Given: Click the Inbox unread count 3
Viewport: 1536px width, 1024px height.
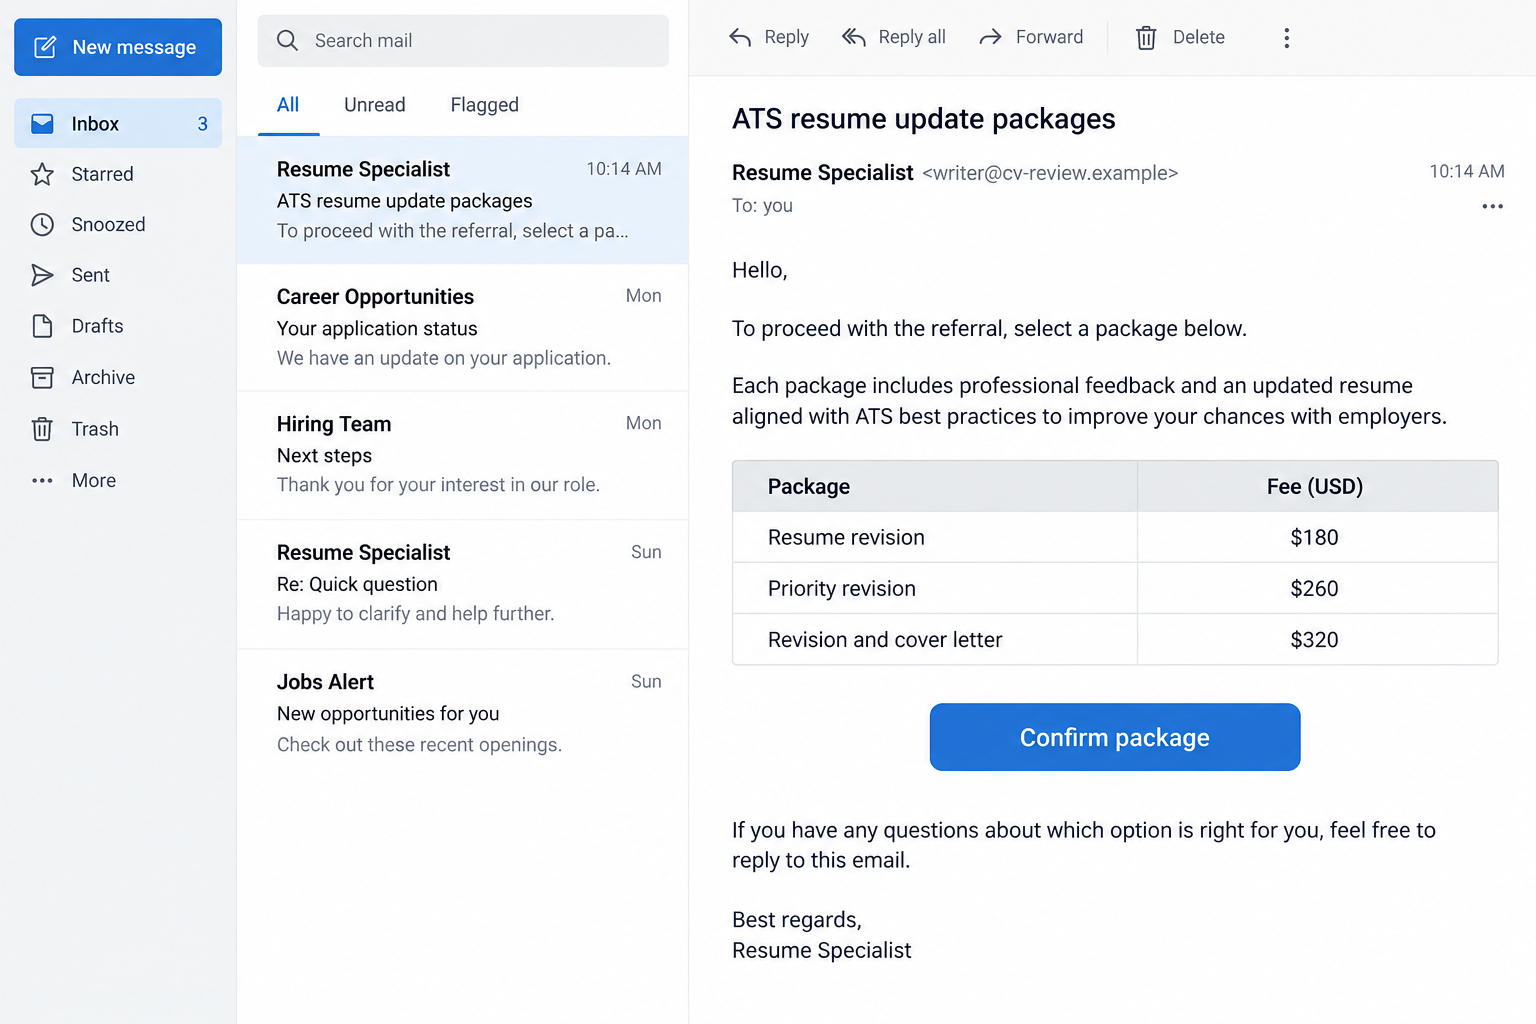Looking at the screenshot, I should point(202,124).
